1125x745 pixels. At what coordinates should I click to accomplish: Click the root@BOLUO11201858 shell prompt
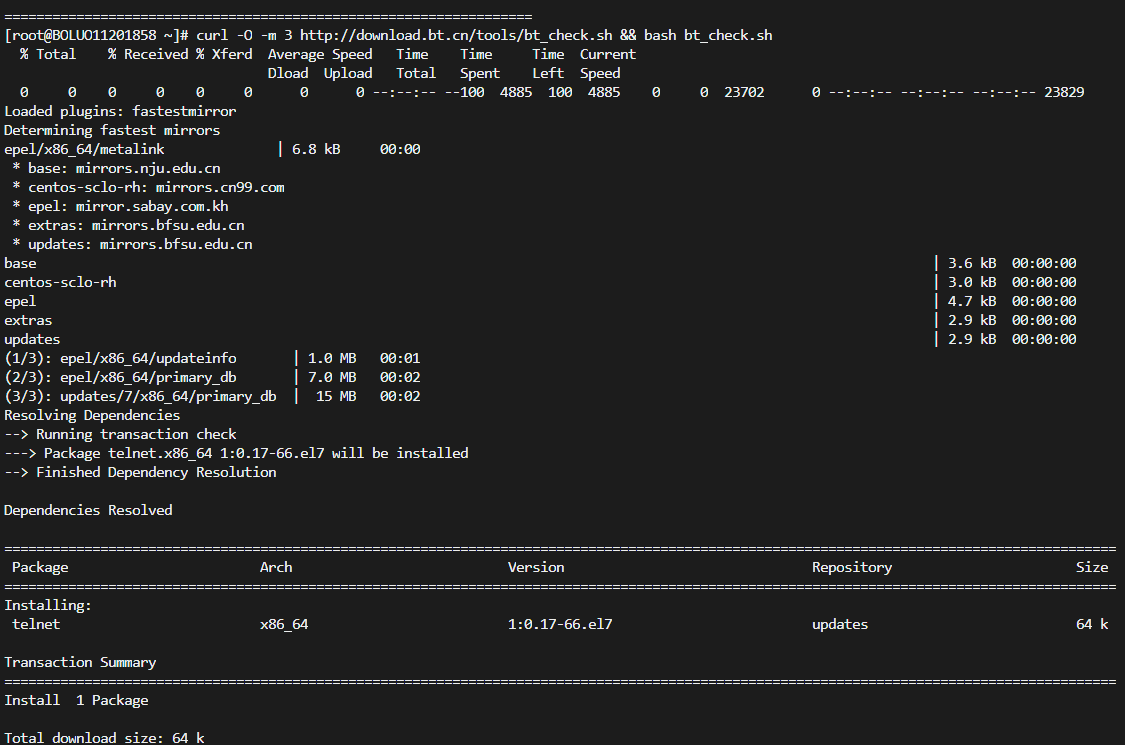pyautogui.click(x=97, y=35)
